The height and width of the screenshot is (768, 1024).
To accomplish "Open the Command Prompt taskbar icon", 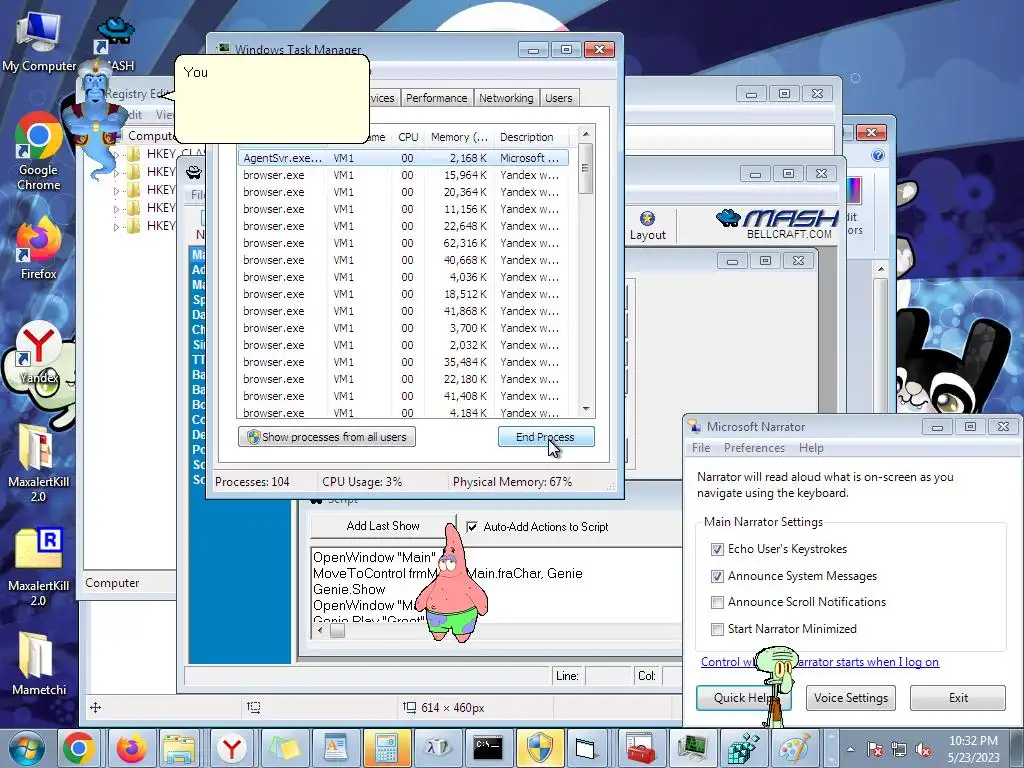I will (x=488, y=748).
